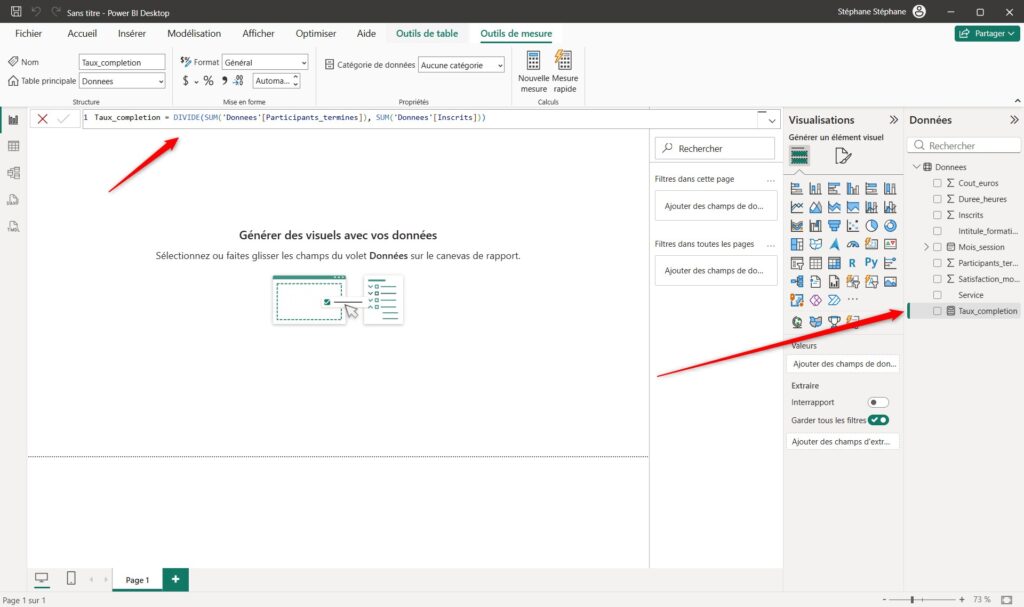Open TMDL view in left sidebar
Viewport: 1024px width, 607px height.
coord(13,226)
